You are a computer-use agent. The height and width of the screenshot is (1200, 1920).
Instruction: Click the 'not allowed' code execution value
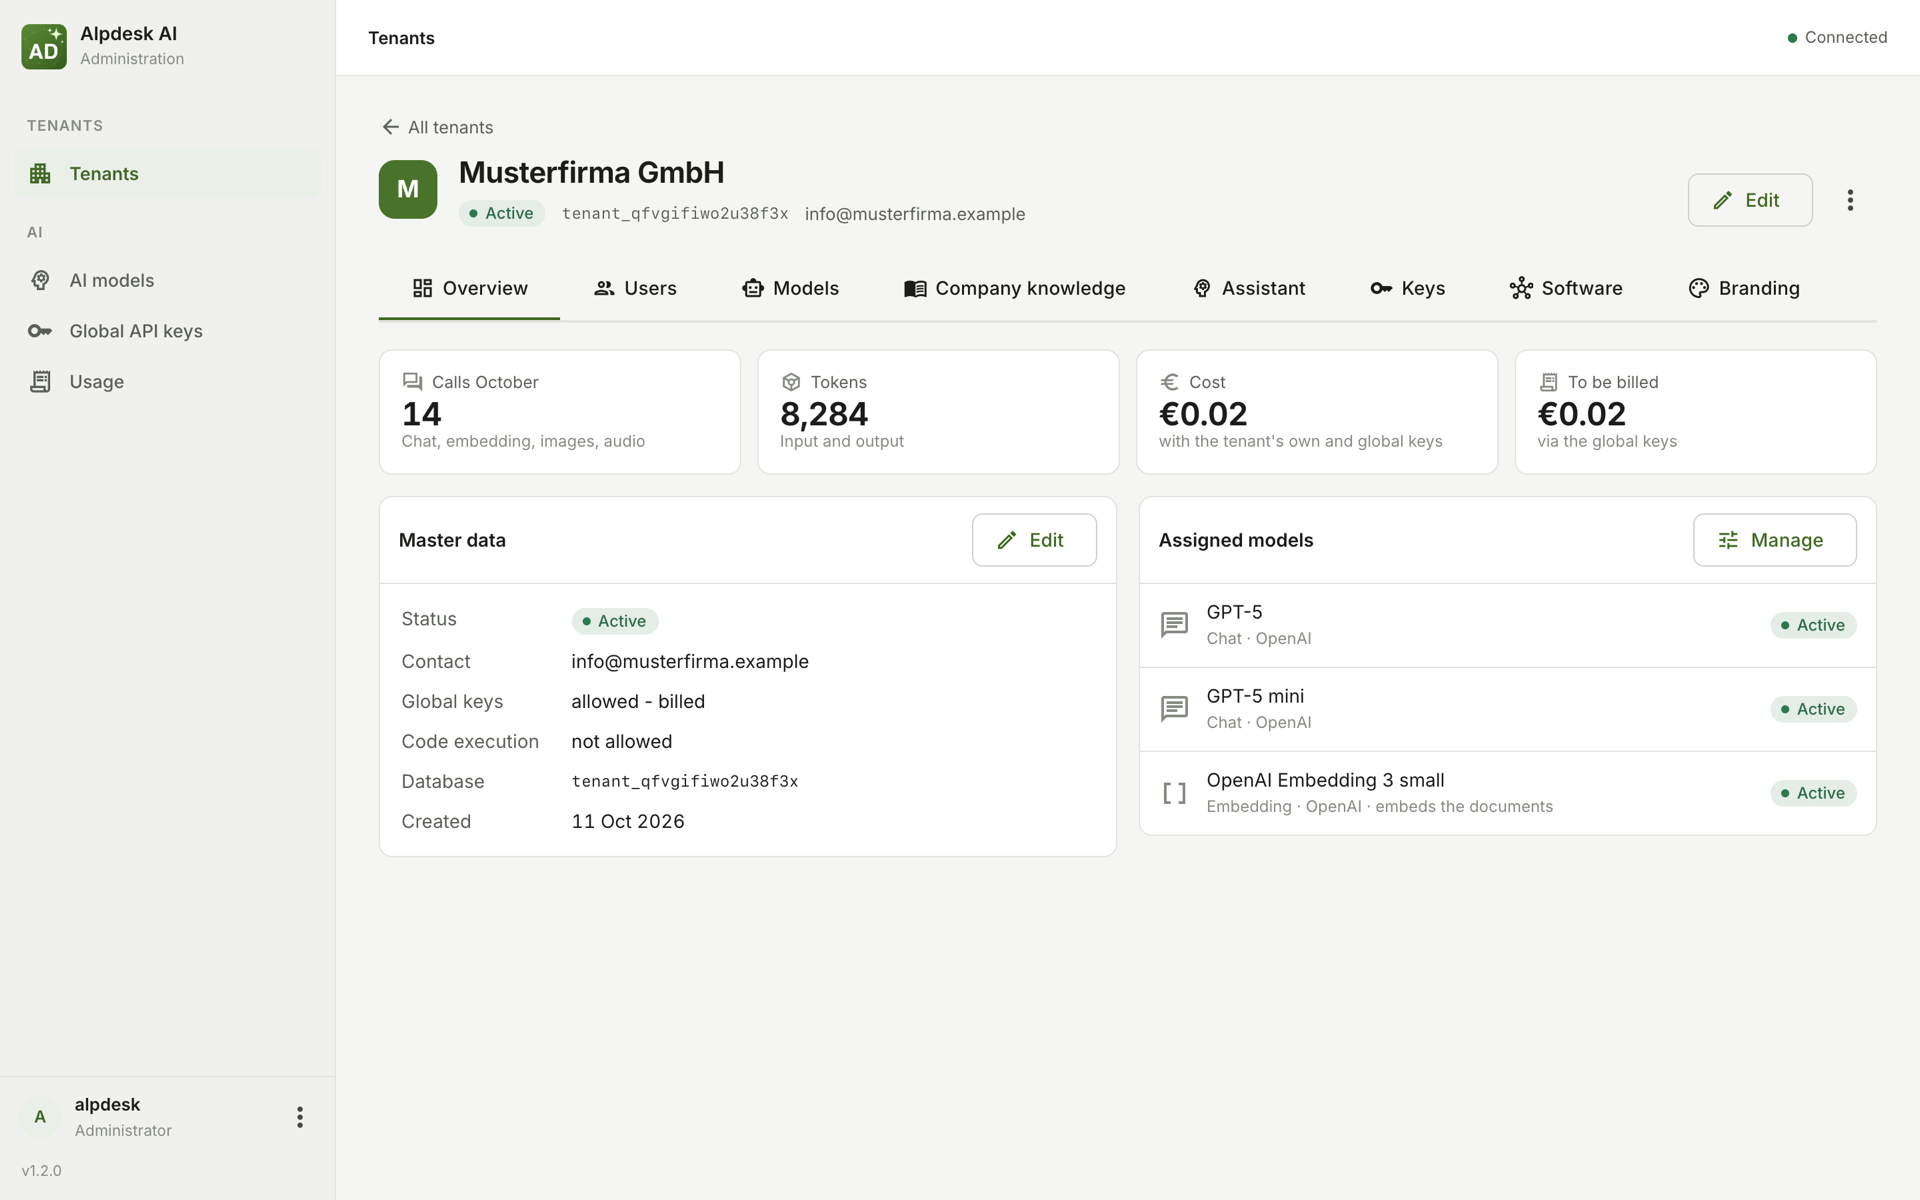point(621,742)
